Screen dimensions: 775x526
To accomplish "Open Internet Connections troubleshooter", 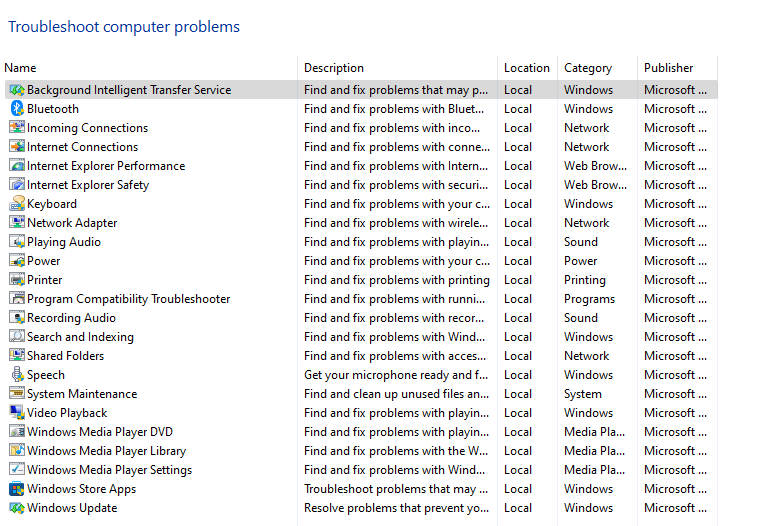I will click(82, 147).
